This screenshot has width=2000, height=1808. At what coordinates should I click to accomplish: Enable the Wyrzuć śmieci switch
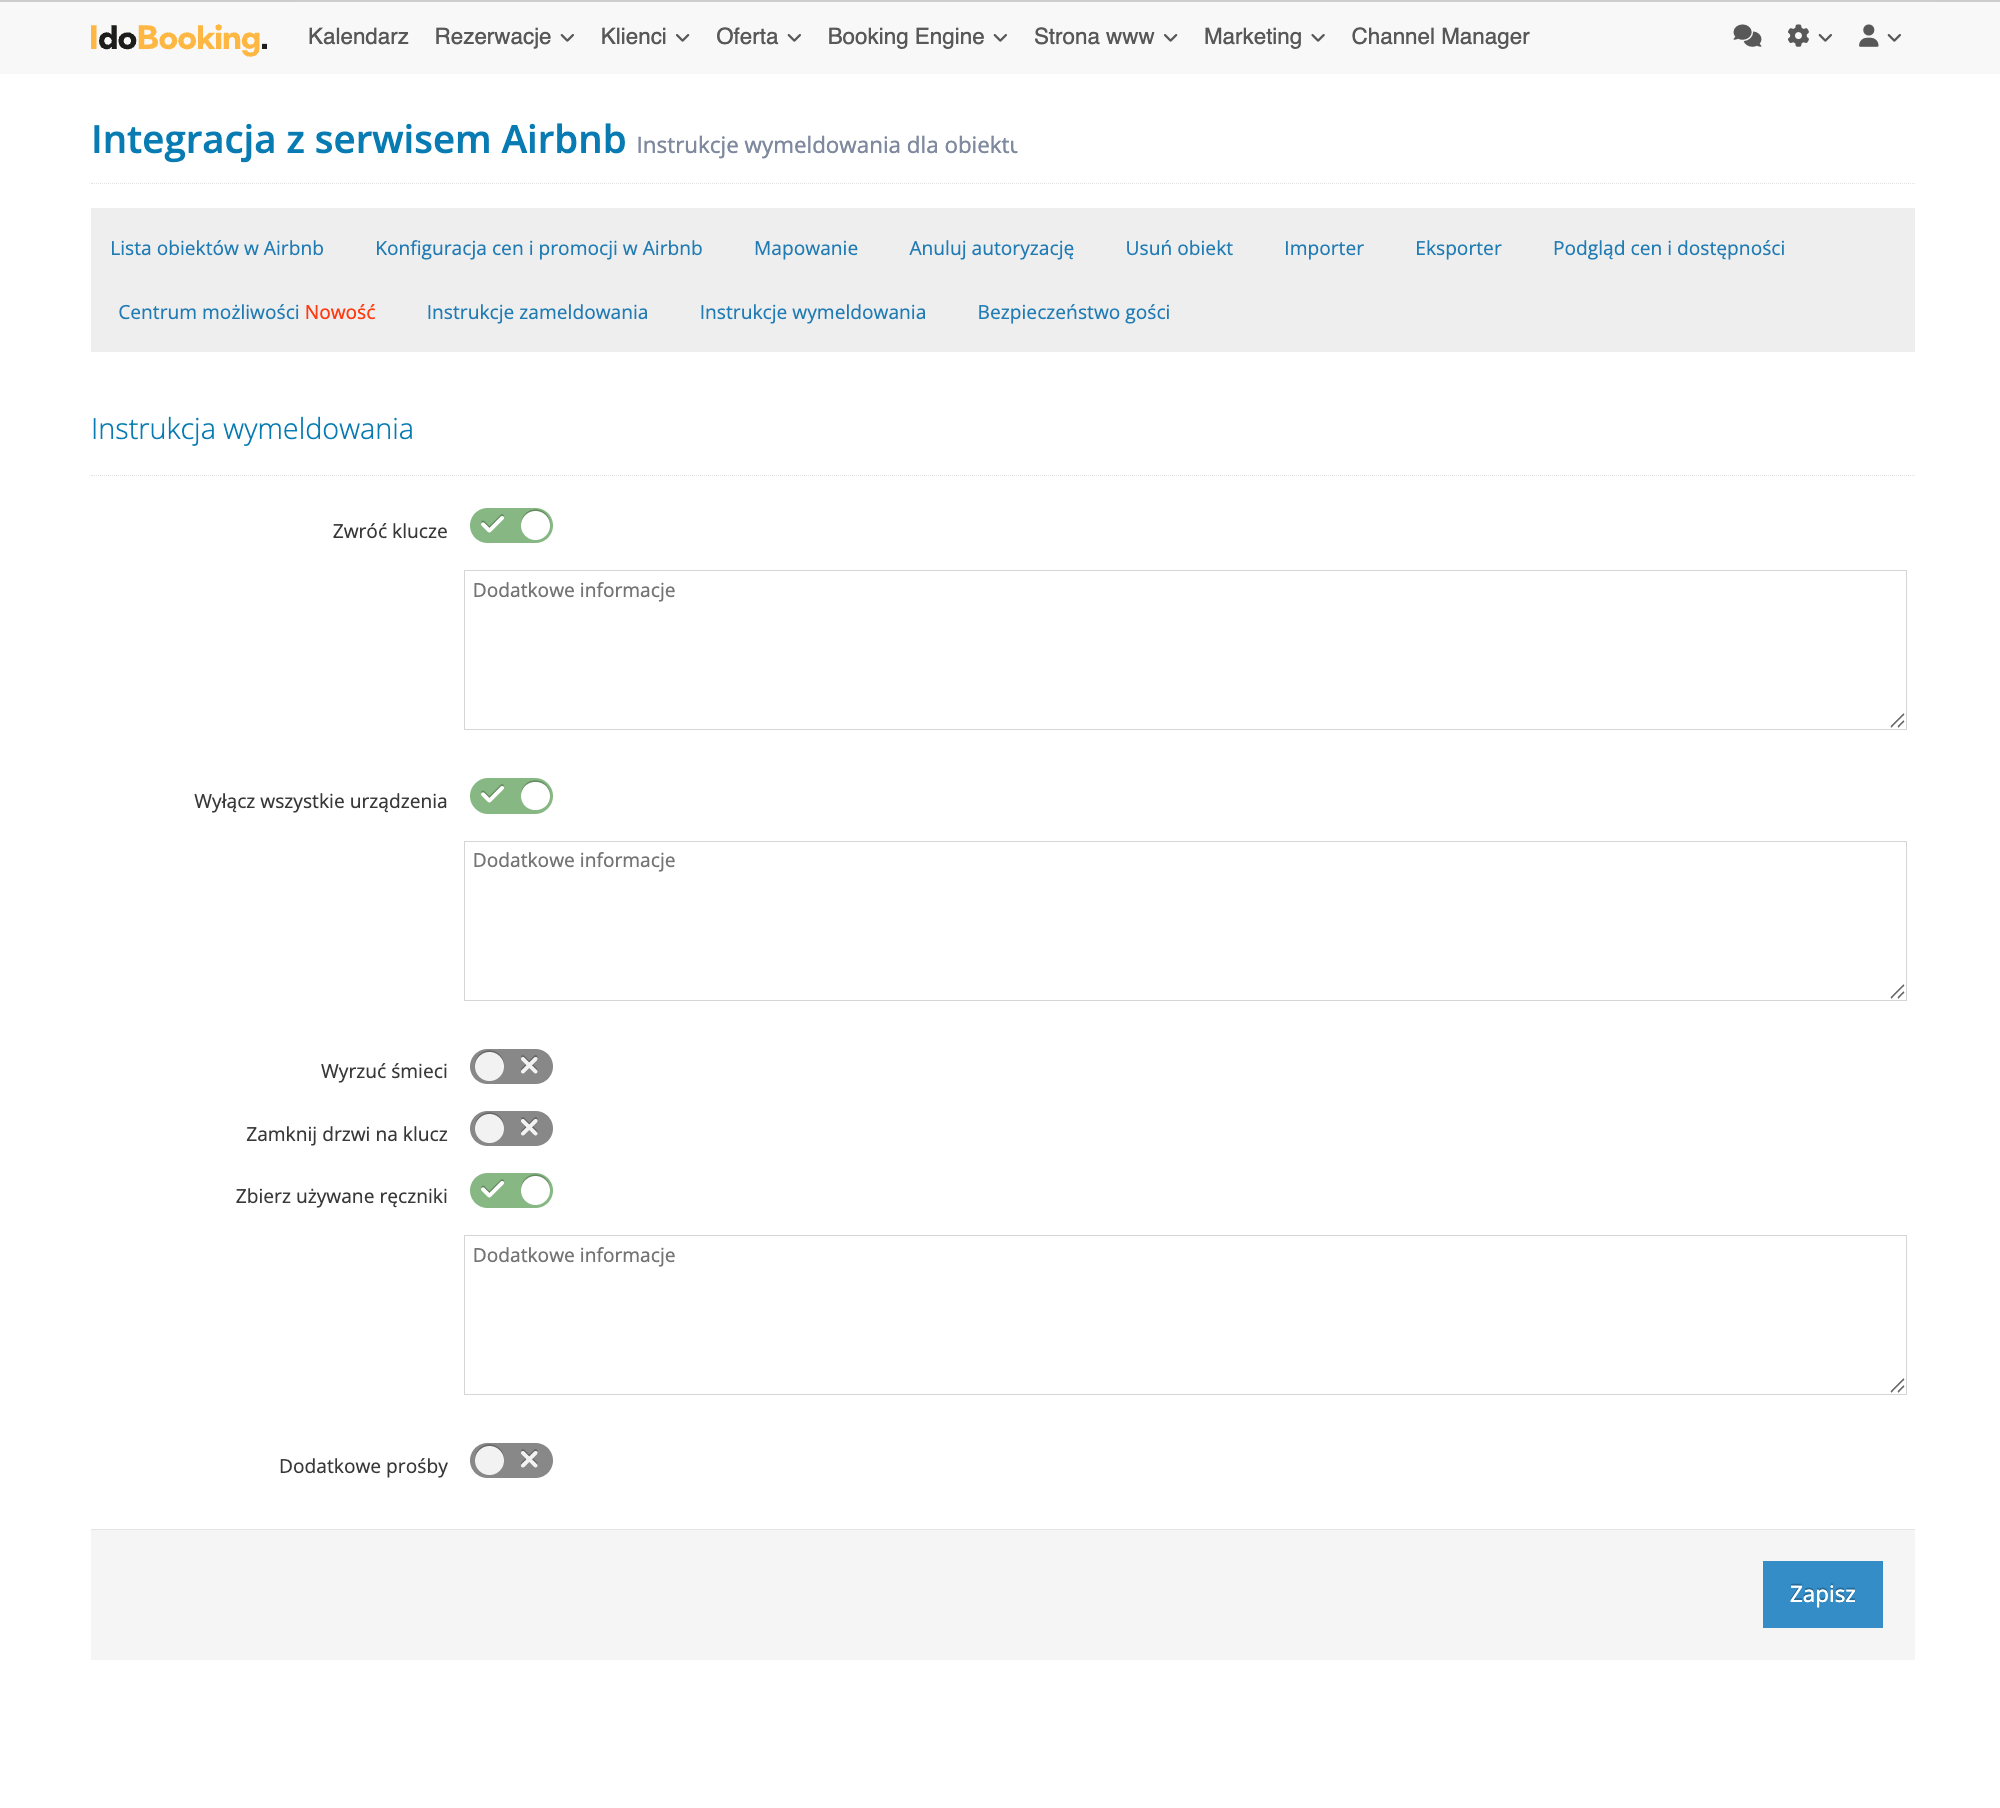point(511,1067)
